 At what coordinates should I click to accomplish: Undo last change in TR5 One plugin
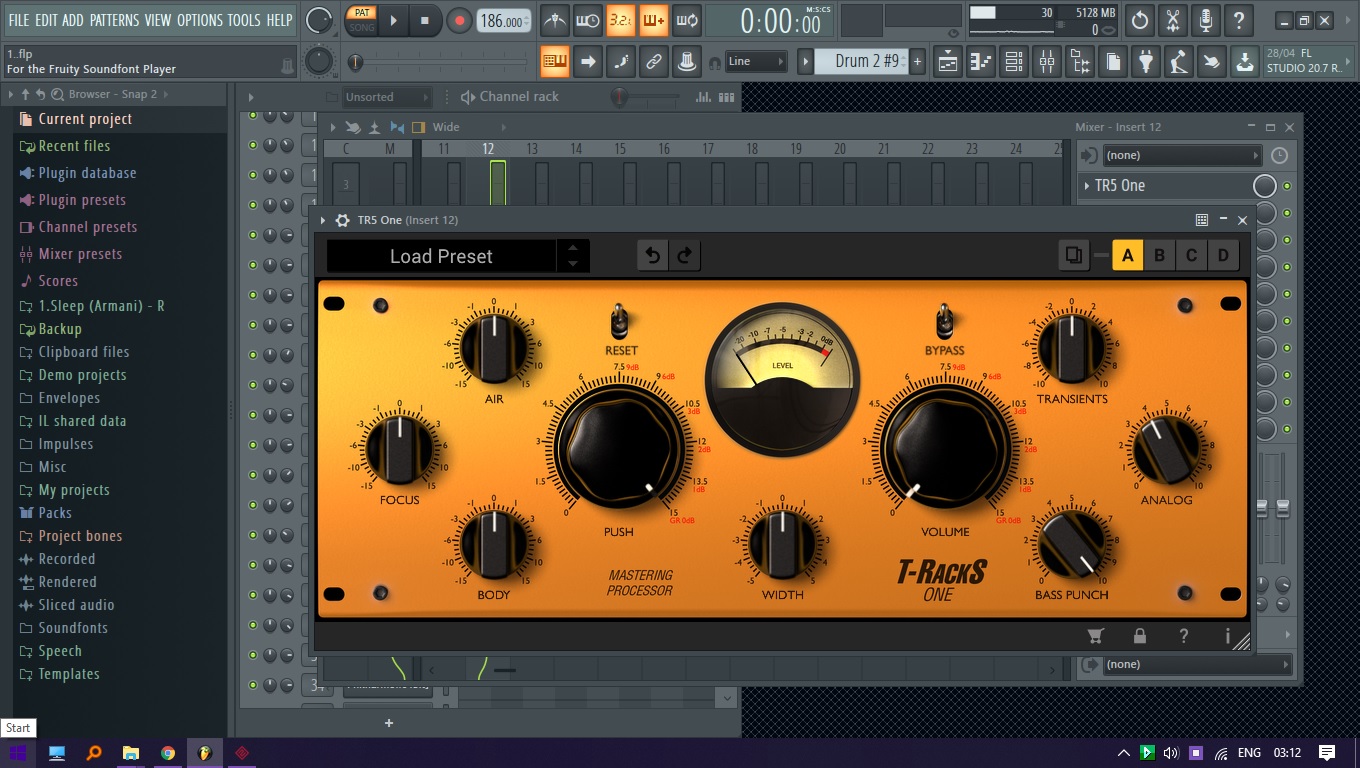click(653, 256)
